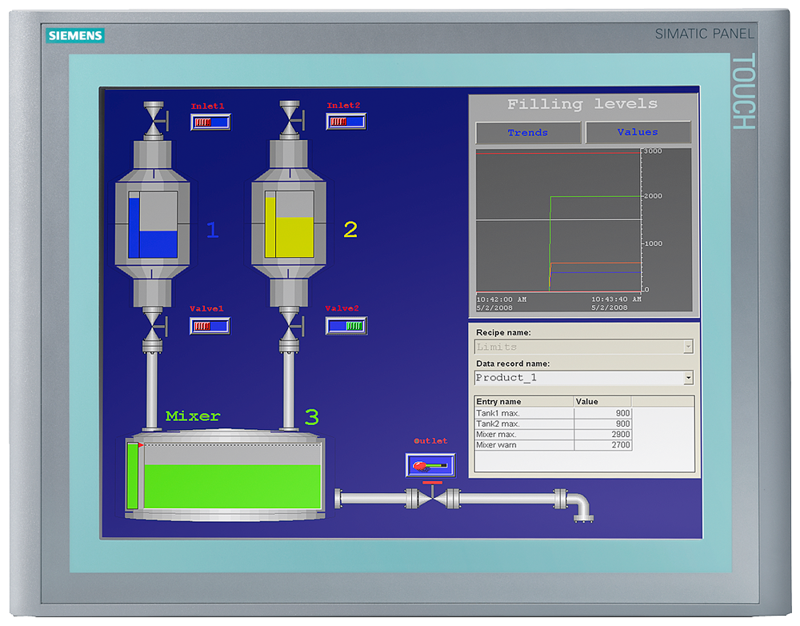Click the green Mixer label
800x626 pixels.
point(193,416)
